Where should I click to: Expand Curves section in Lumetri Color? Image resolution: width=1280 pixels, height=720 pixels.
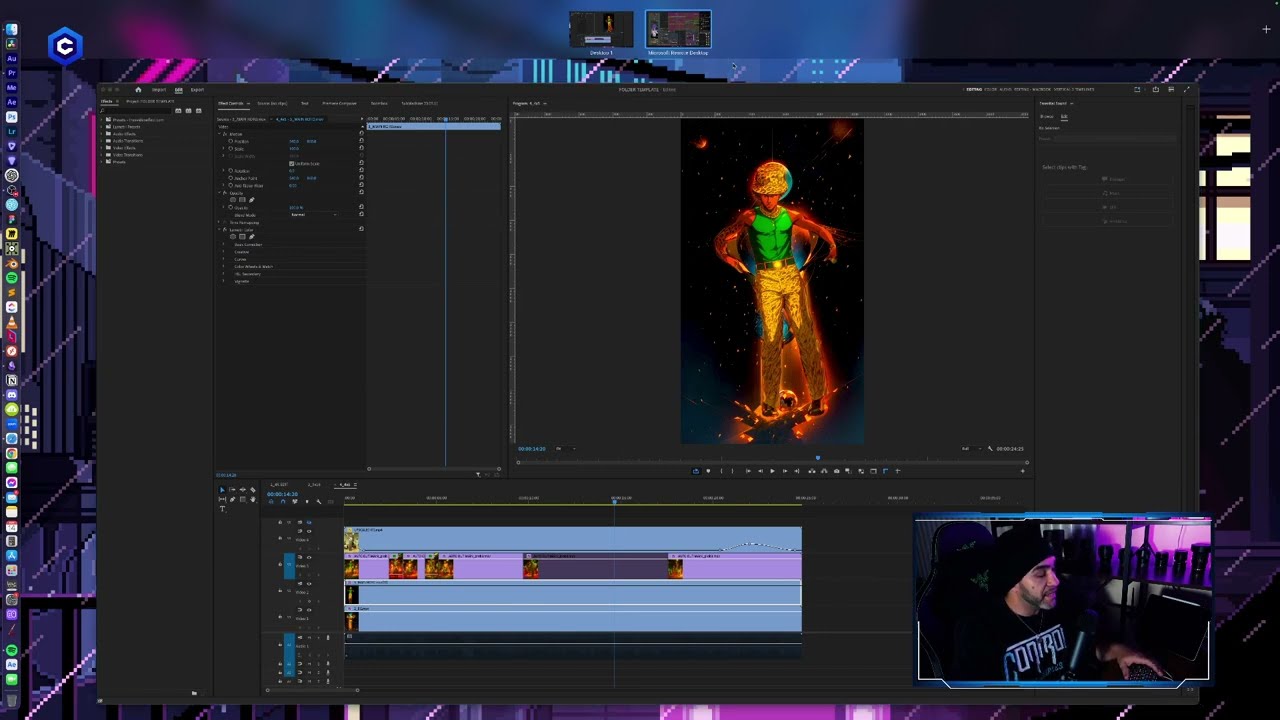(223, 259)
